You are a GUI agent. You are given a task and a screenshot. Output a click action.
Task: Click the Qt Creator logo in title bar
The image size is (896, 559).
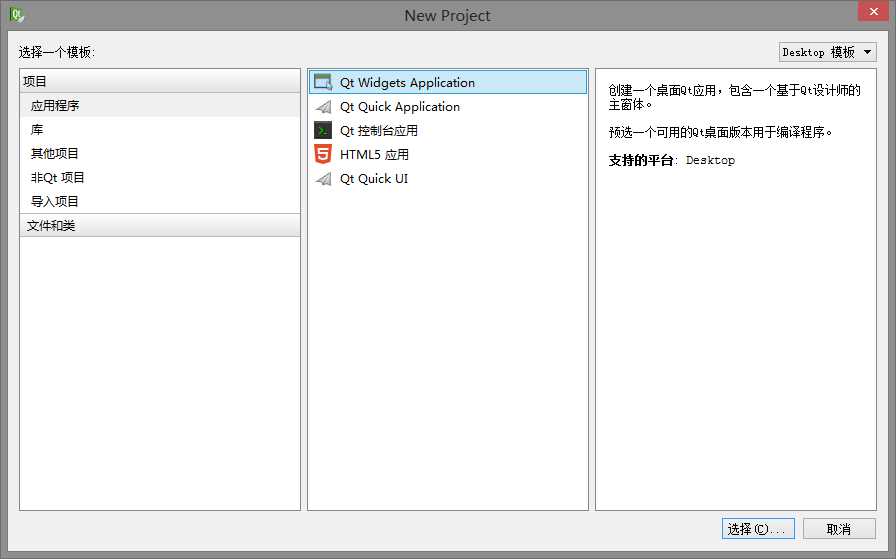point(17,15)
